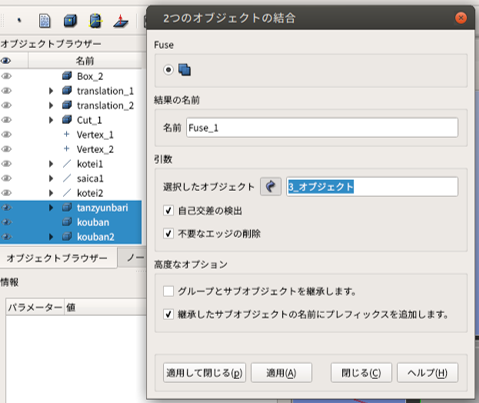Click the Cut_1 solid icon
This screenshot has height=403, width=479.
tap(67, 120)
